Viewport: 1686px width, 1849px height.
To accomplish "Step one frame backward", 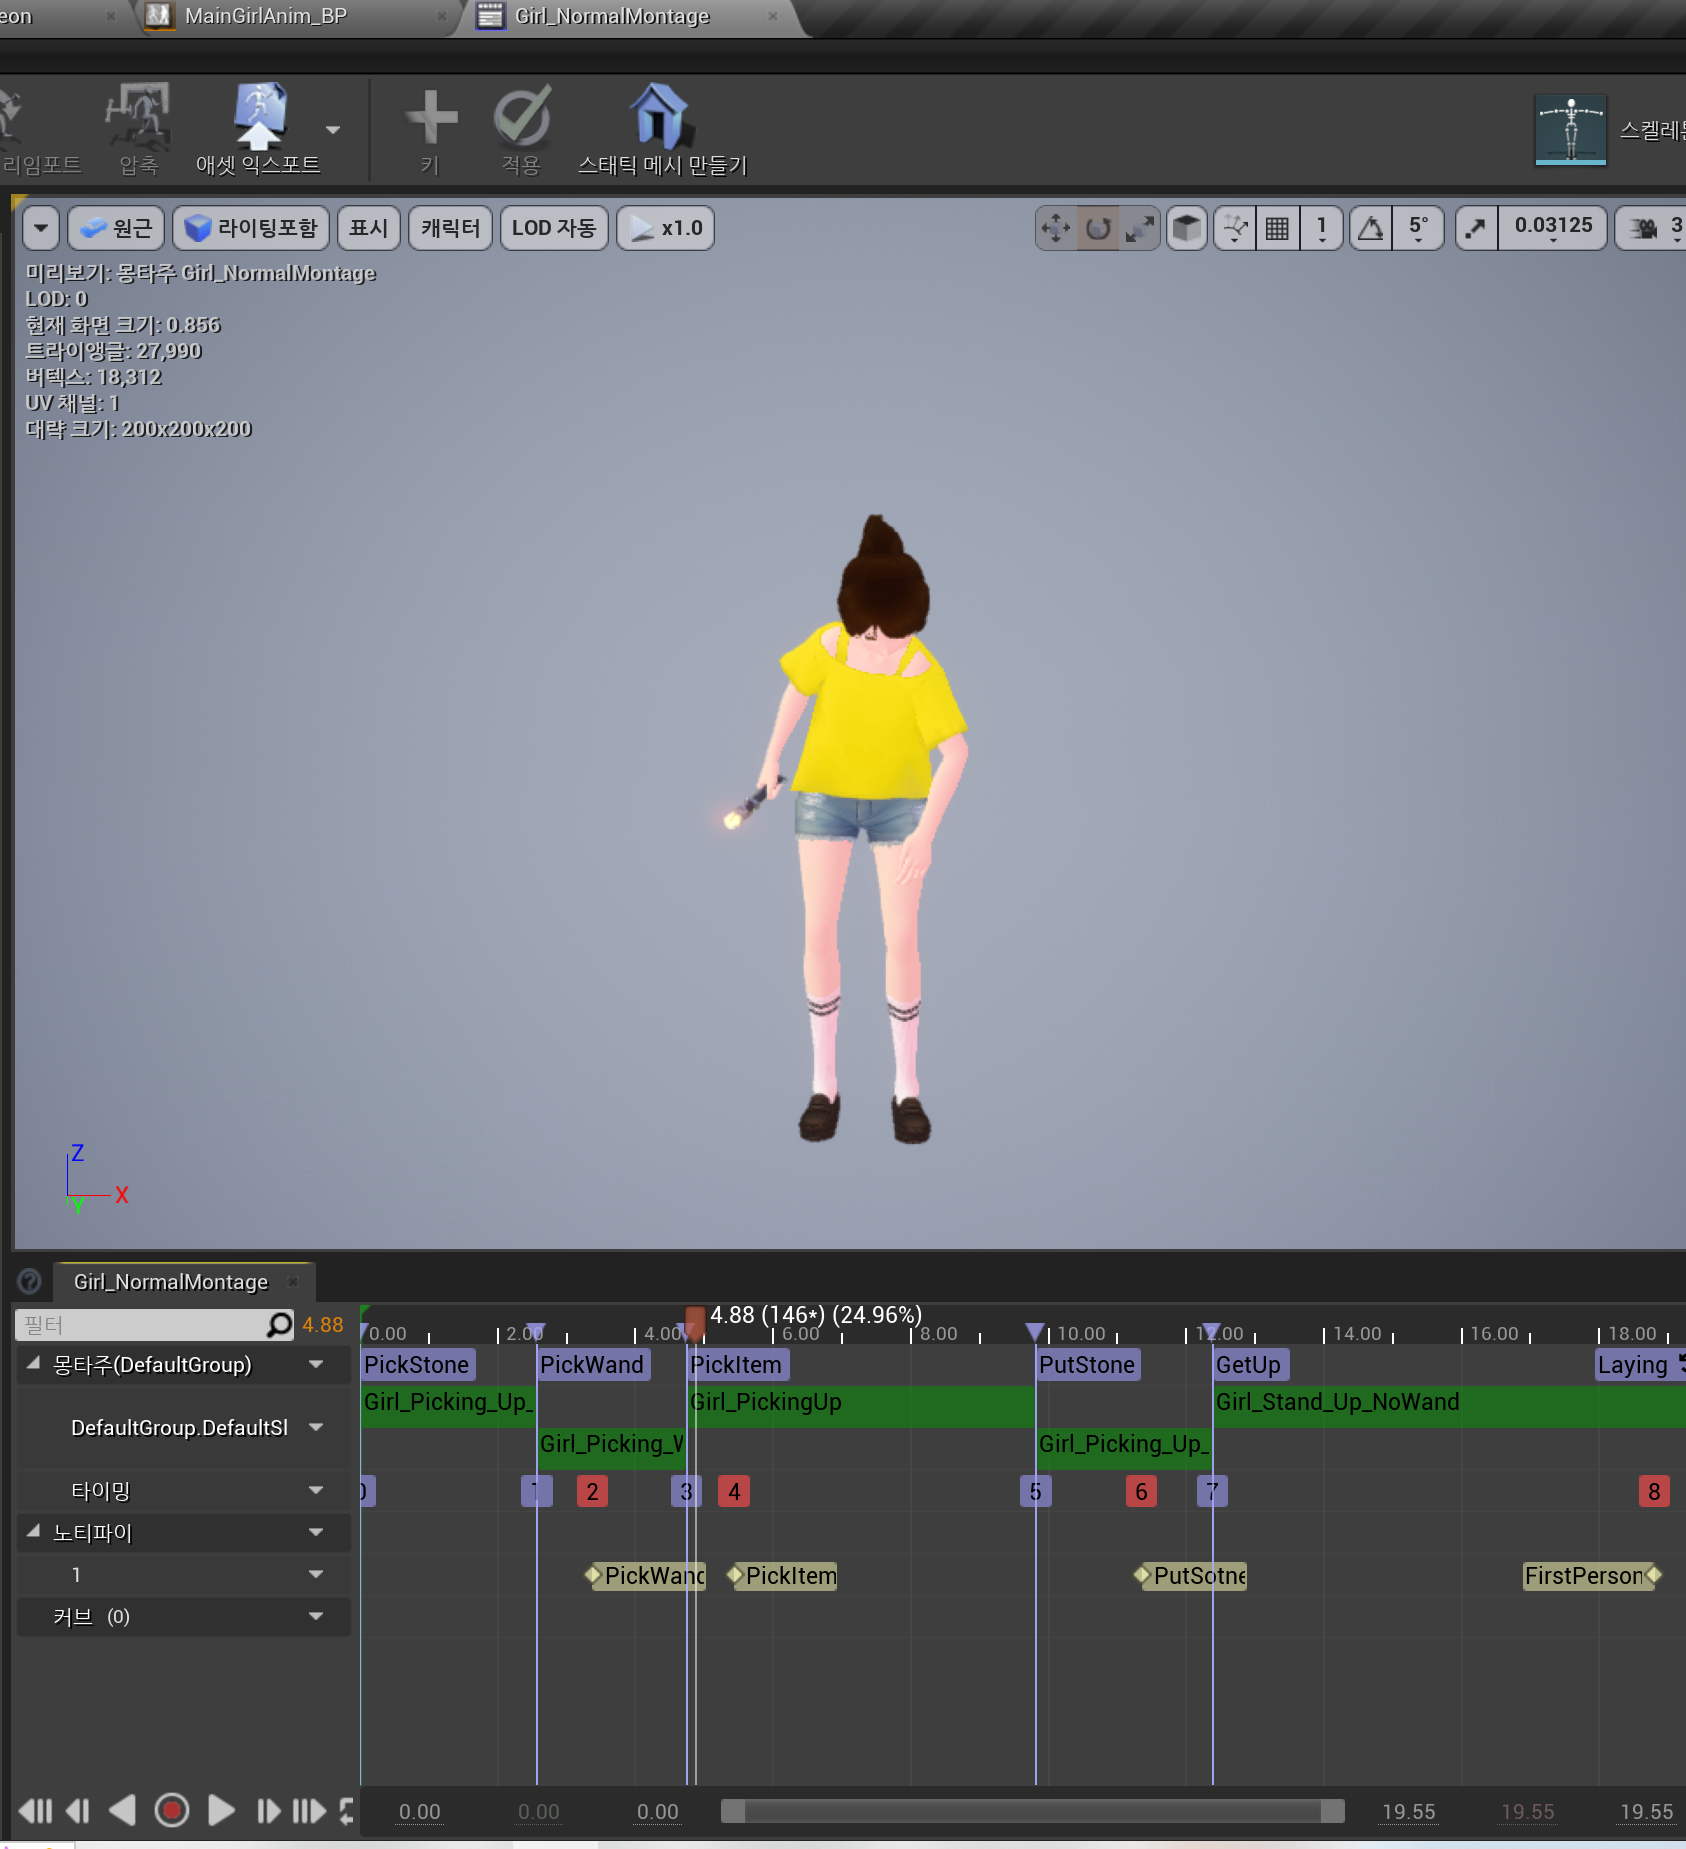I will point(77,1811).
